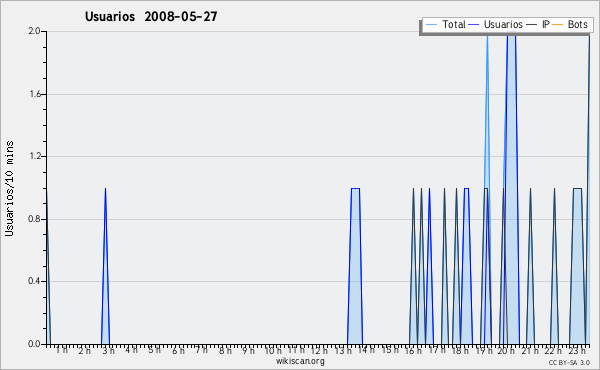Click the wikiscan.org source label
This screenshot has height=370, width=600.
[x=300, y=361]
